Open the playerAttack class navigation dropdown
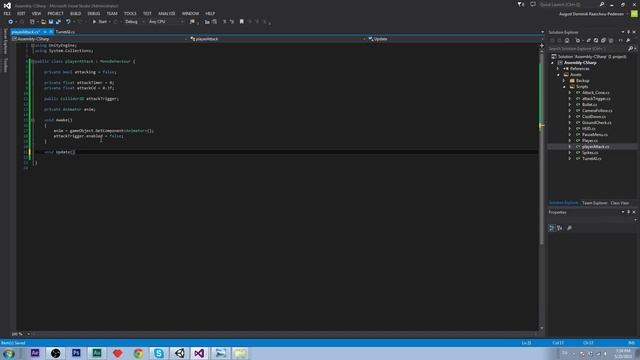 [x=278, y=39]
